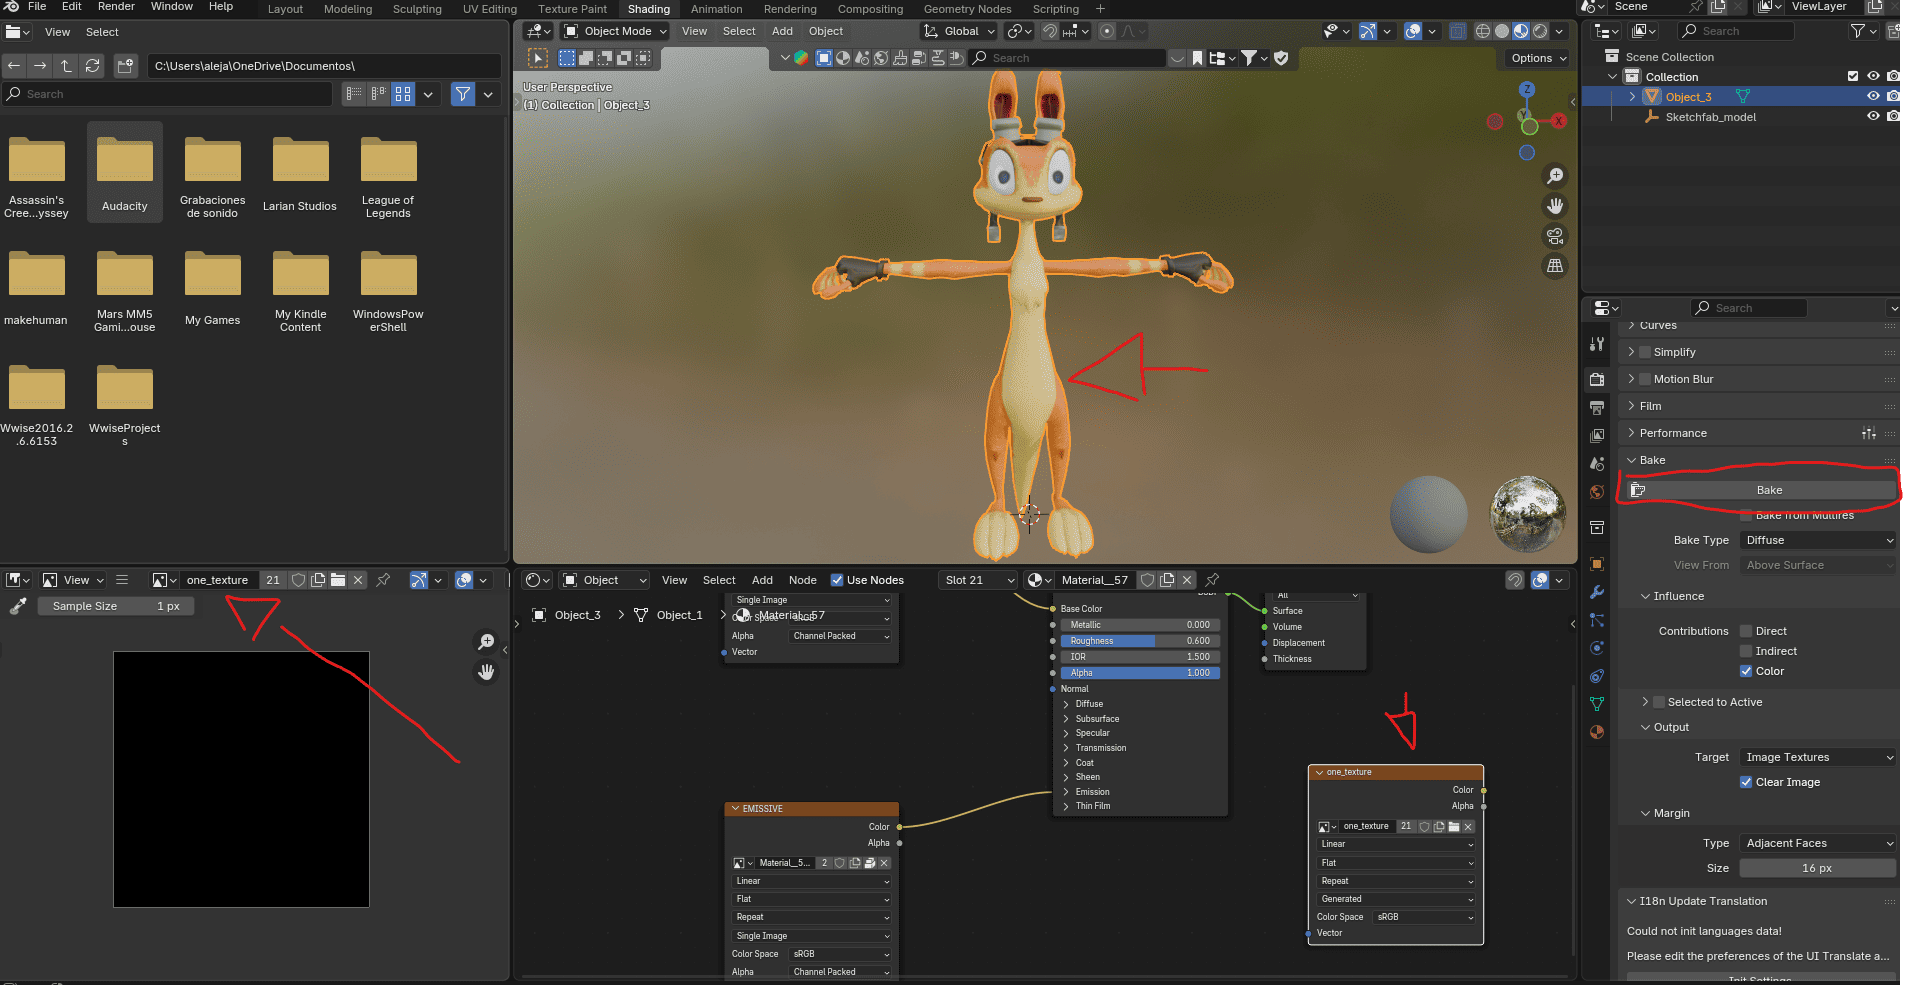Image resolution: width=1905 pixels, height=985 pixels.
Task: Click the Roughness slider on the shader node
Action: click(x=1139, y=641)
